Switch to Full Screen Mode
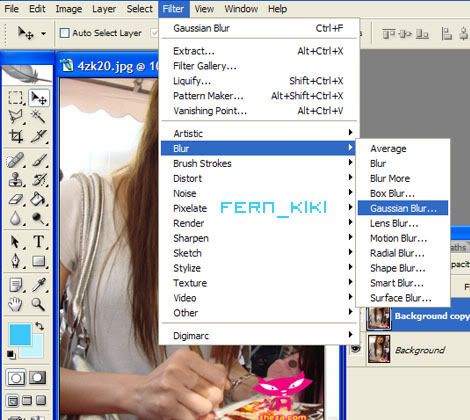Screen dimensions: 470x420 [x=41, y=400]
